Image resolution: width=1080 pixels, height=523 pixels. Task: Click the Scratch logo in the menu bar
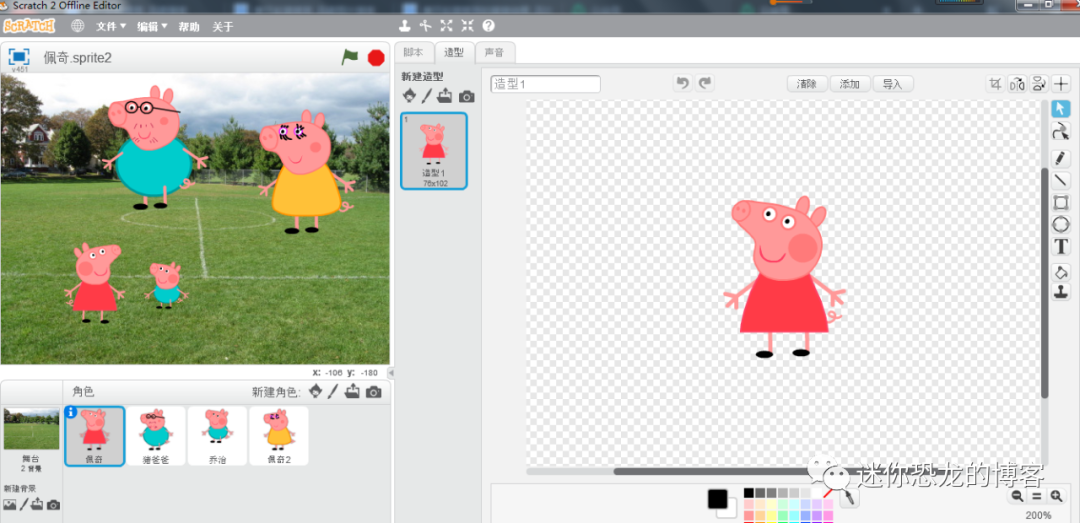tap(29, 26)
